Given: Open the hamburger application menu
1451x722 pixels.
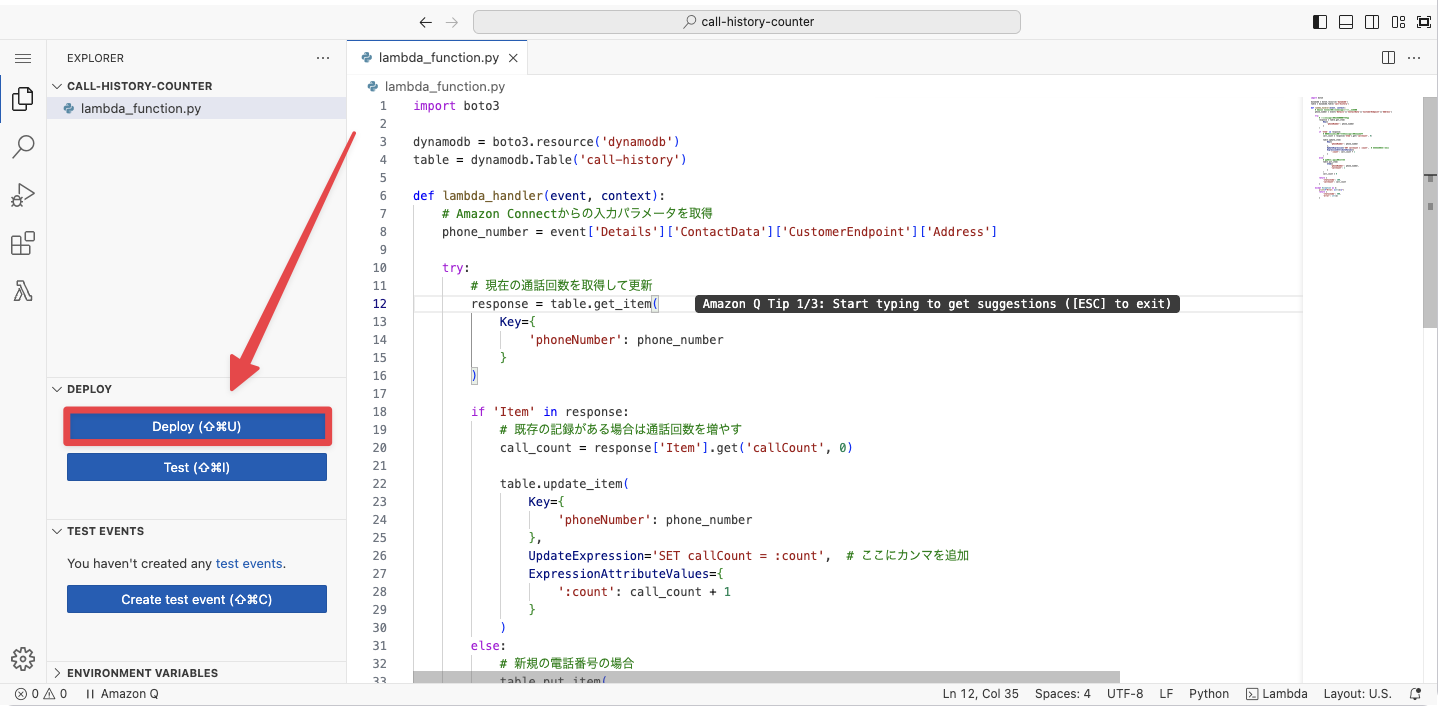Looking at the screenshot, I should pos(23,59).
